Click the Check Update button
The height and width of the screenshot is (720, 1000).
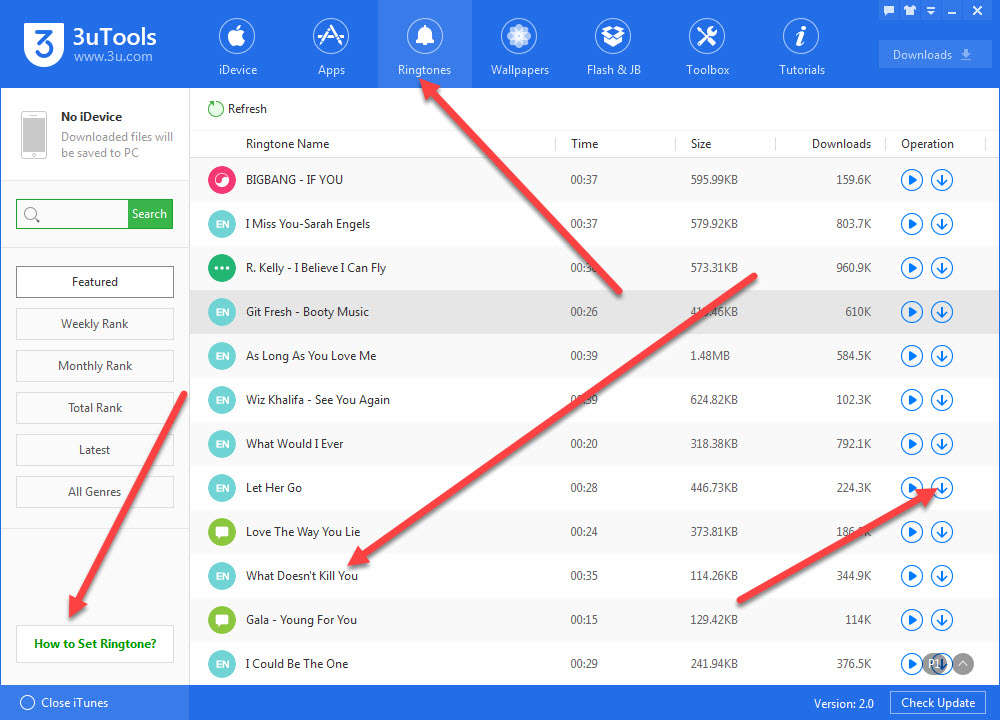(938, 703)
